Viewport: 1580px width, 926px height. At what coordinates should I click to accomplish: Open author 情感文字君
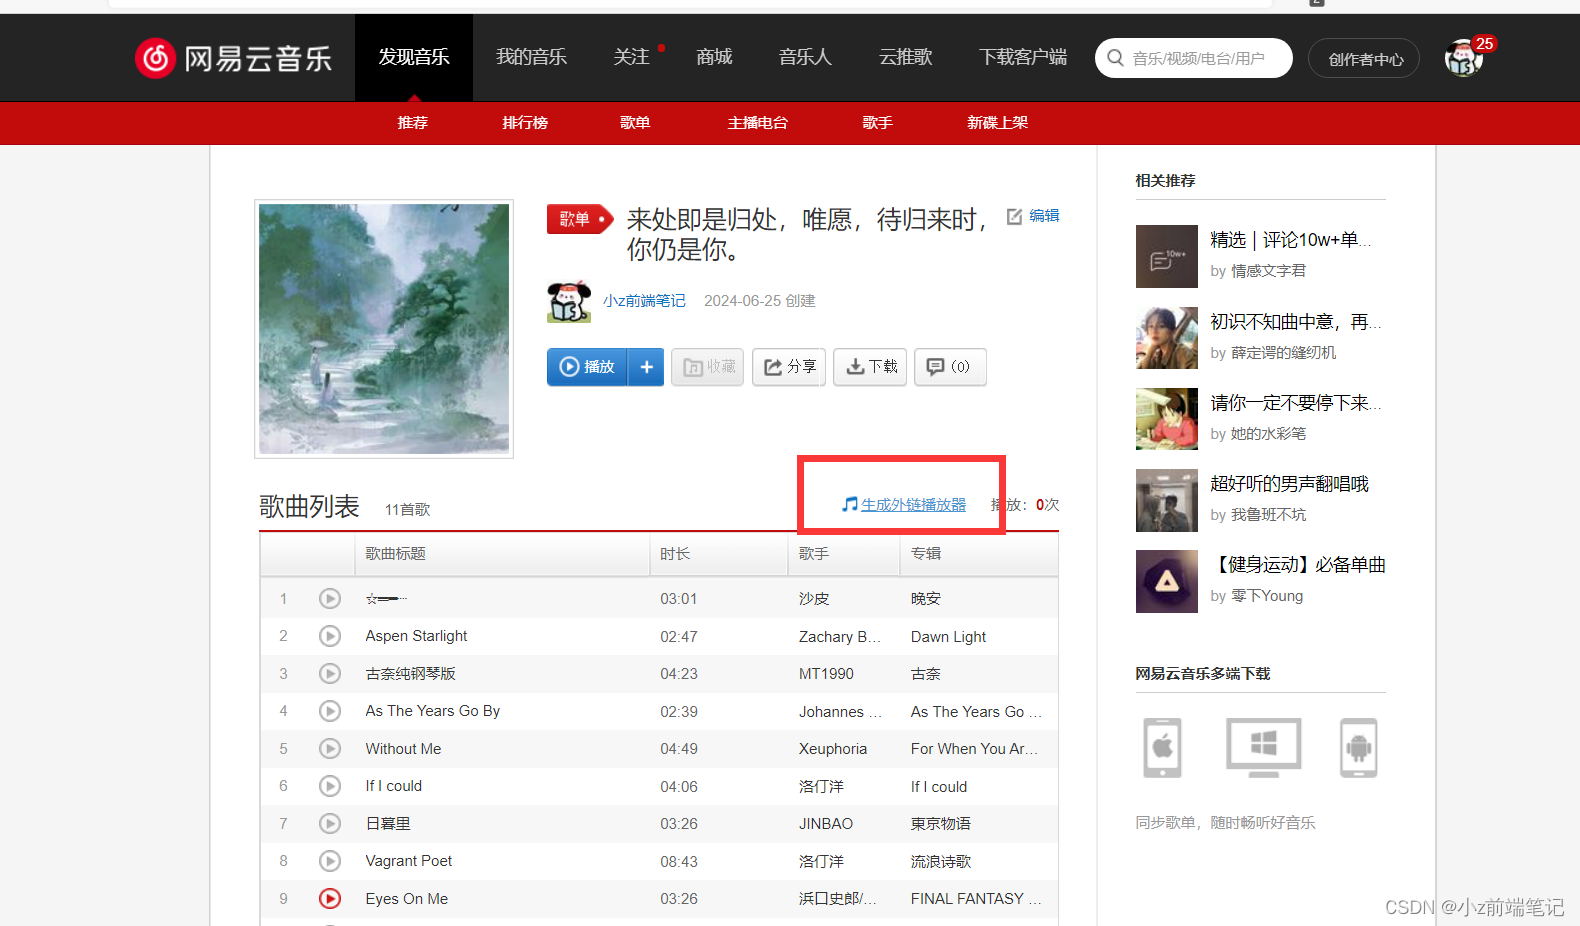(1268, 271)
